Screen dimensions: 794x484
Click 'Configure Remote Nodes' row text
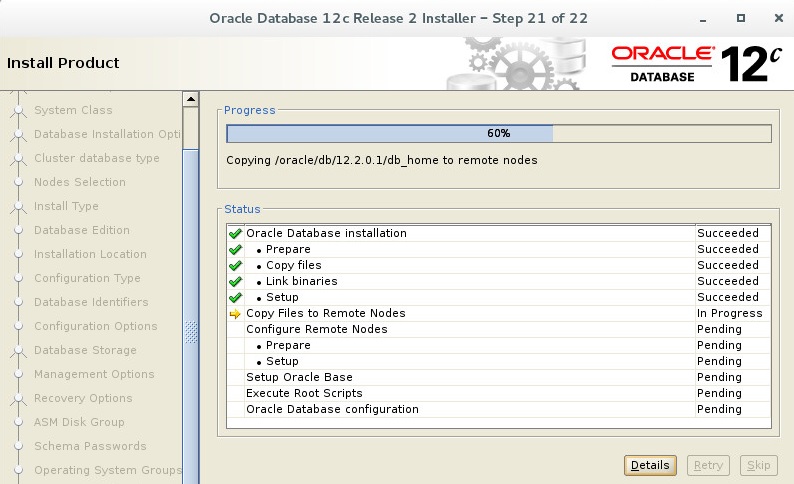(316, 329)
